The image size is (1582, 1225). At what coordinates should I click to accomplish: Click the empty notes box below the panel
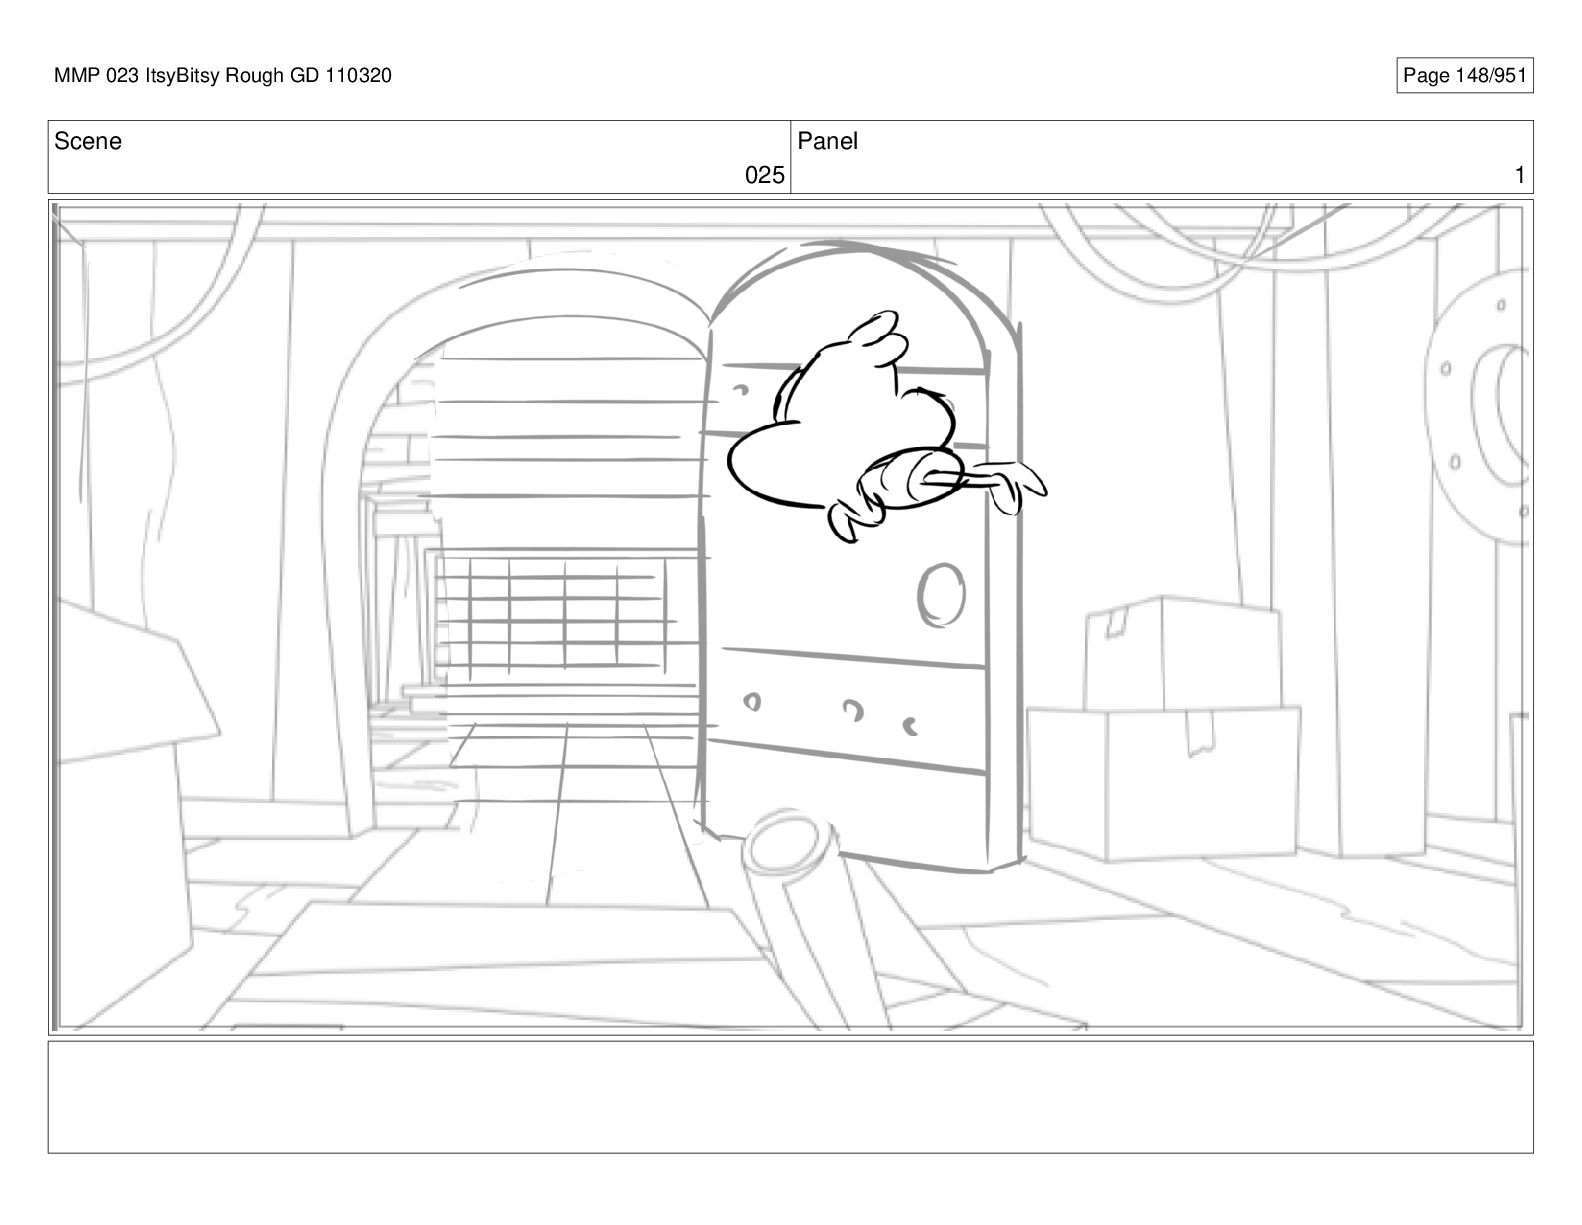click(x=790, y=1097)
